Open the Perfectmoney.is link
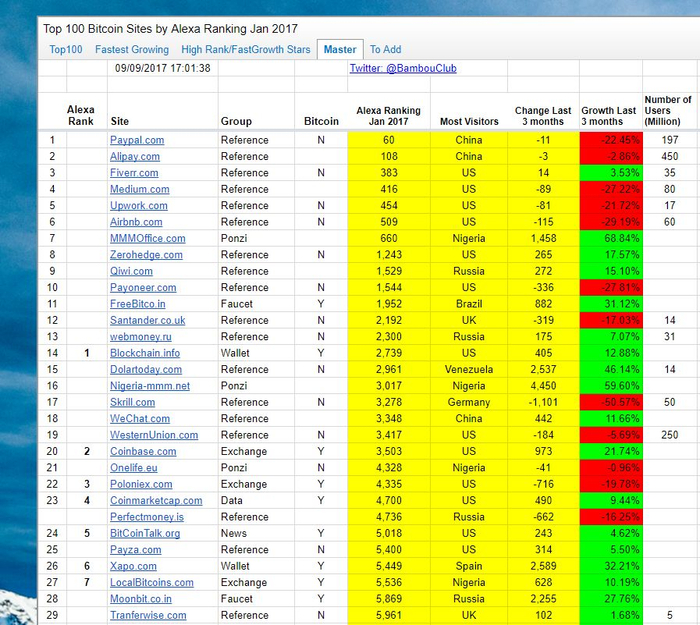The width and height of the screenshot is (700, 625). click(x=147, y=517)
